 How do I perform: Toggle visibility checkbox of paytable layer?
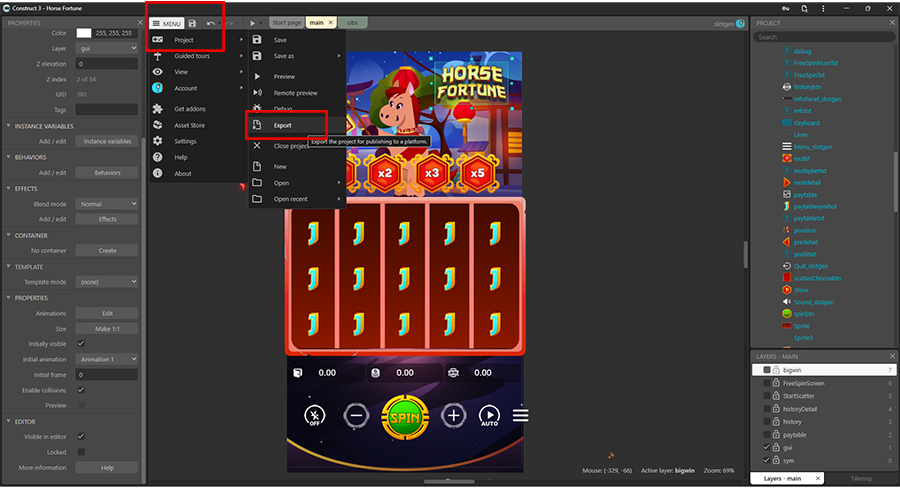point(767,435)
